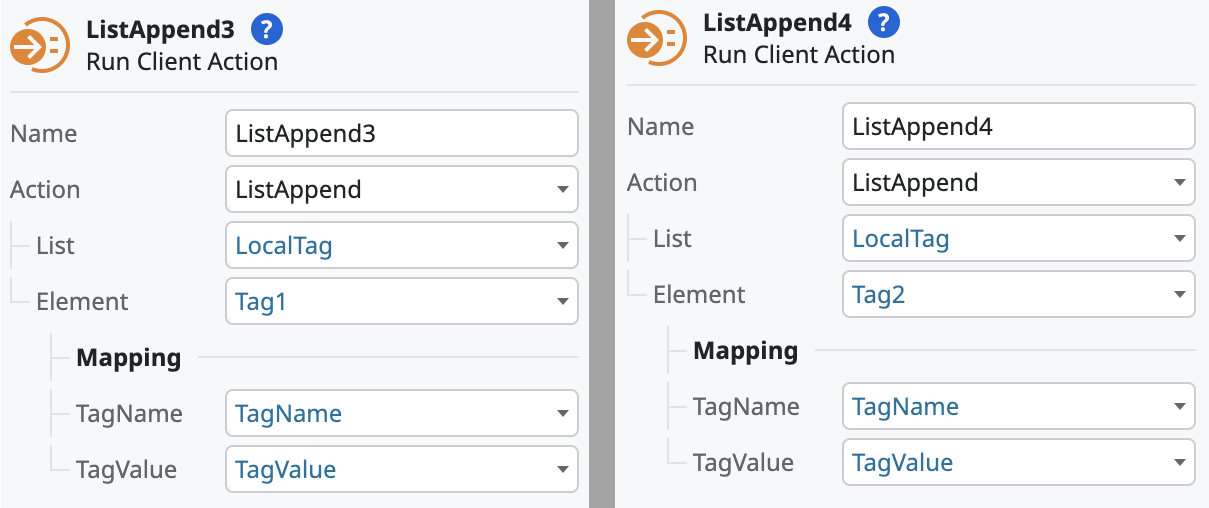Select the Mapping header in ListAppend3
The width and height of the screenshot is (1209, 508).
pos(129,358)
